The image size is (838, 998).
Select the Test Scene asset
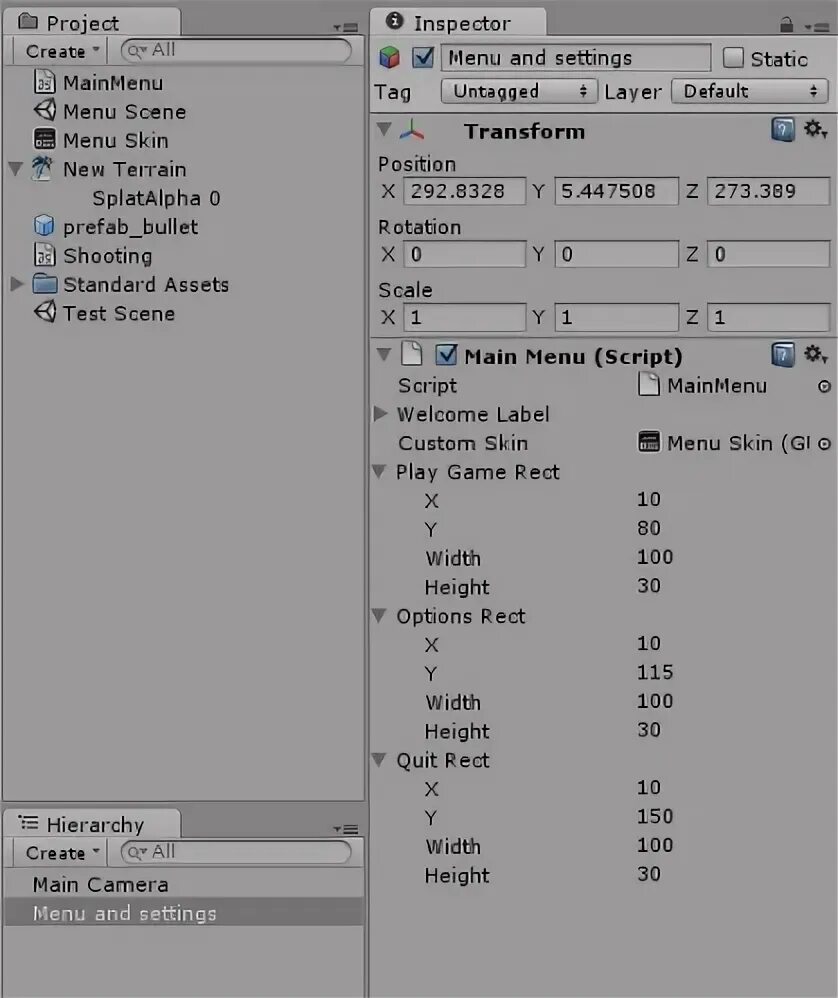tap(118, 314)
